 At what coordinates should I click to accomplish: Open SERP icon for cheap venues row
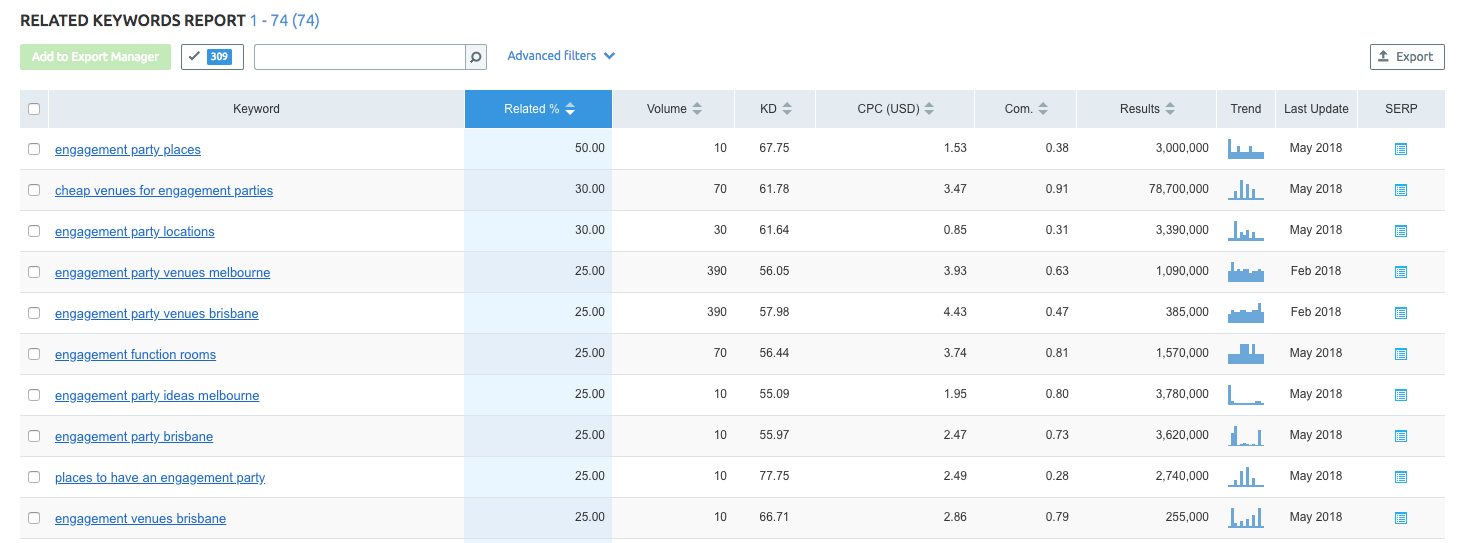[x=1400, y=190]
